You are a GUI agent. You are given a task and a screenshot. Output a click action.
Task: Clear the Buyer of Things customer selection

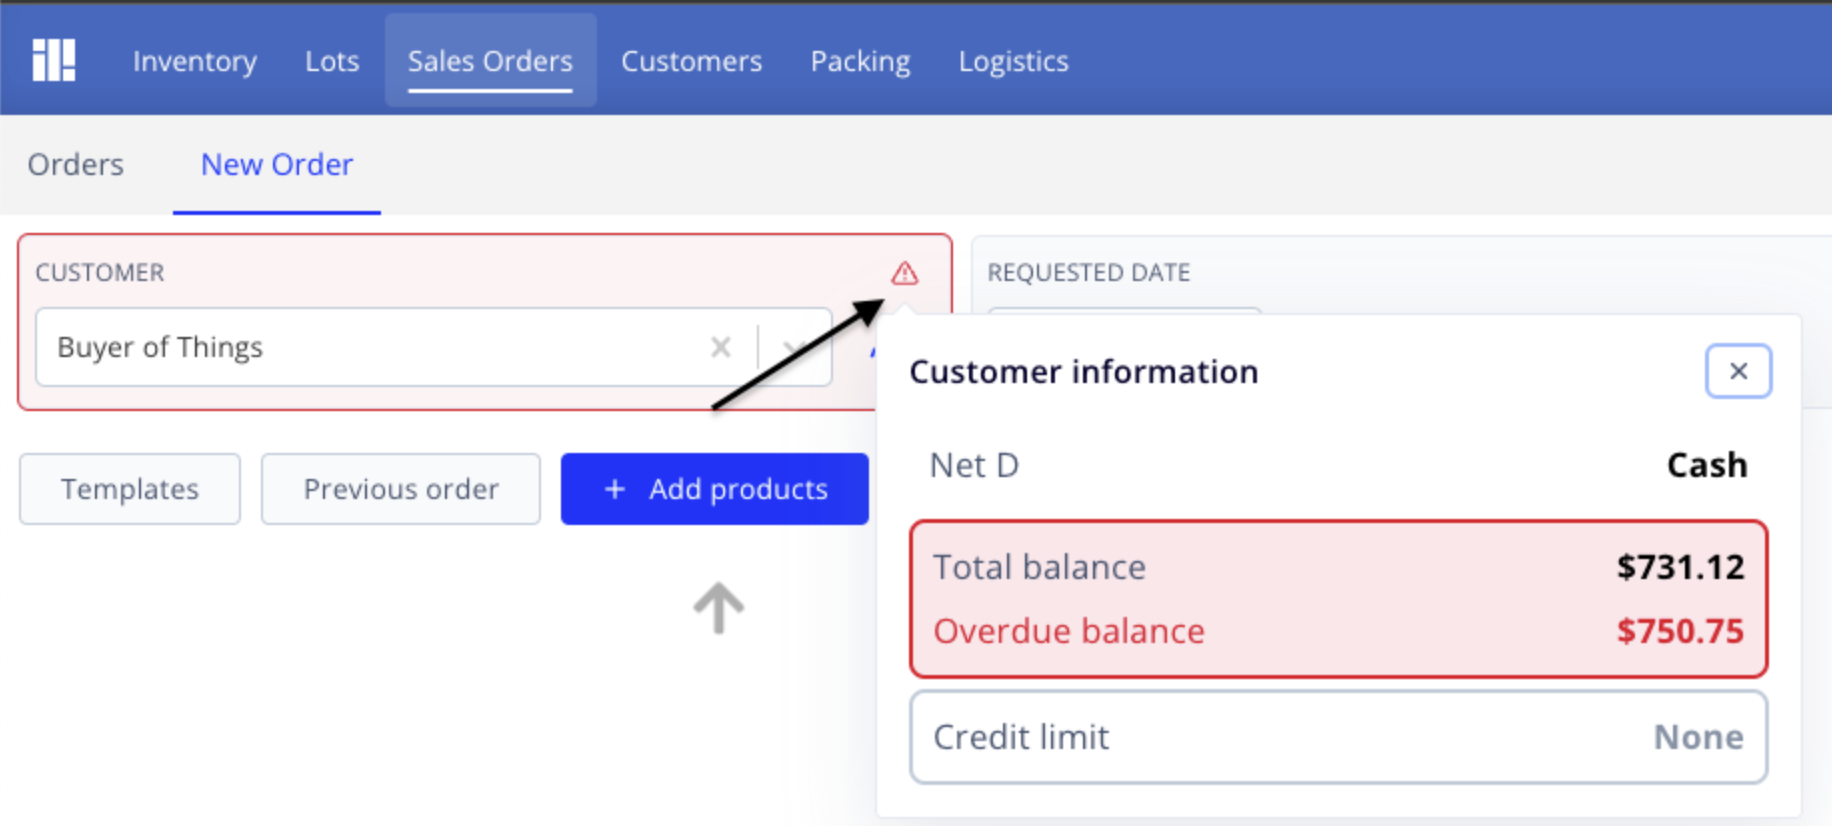pyautogui.click(x=720, y=347)
